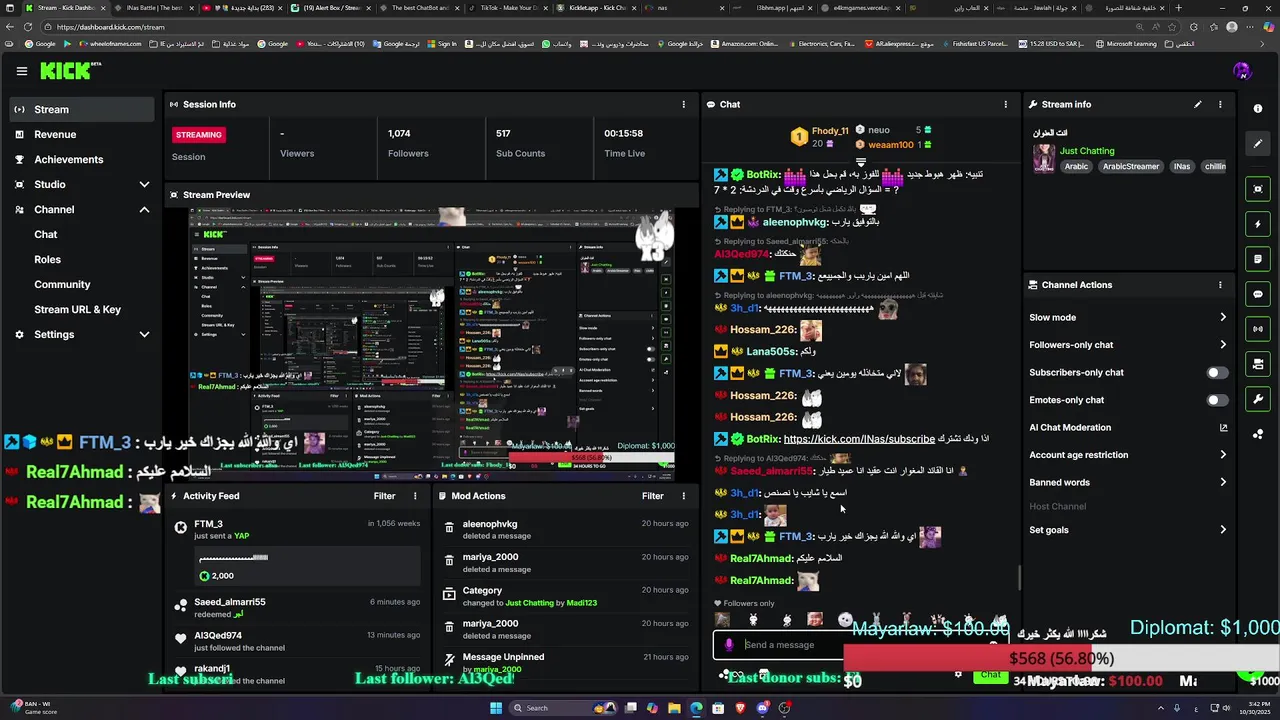
Task: Click the Windows Start button
Action: tap(495, 708)
